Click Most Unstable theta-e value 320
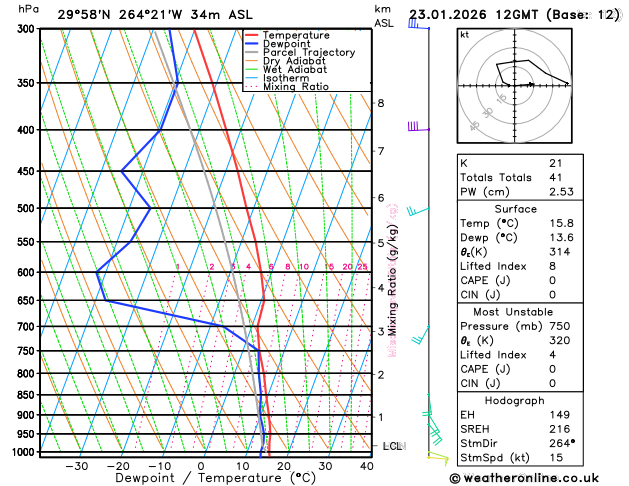629x486 pixels. point(560,340)
